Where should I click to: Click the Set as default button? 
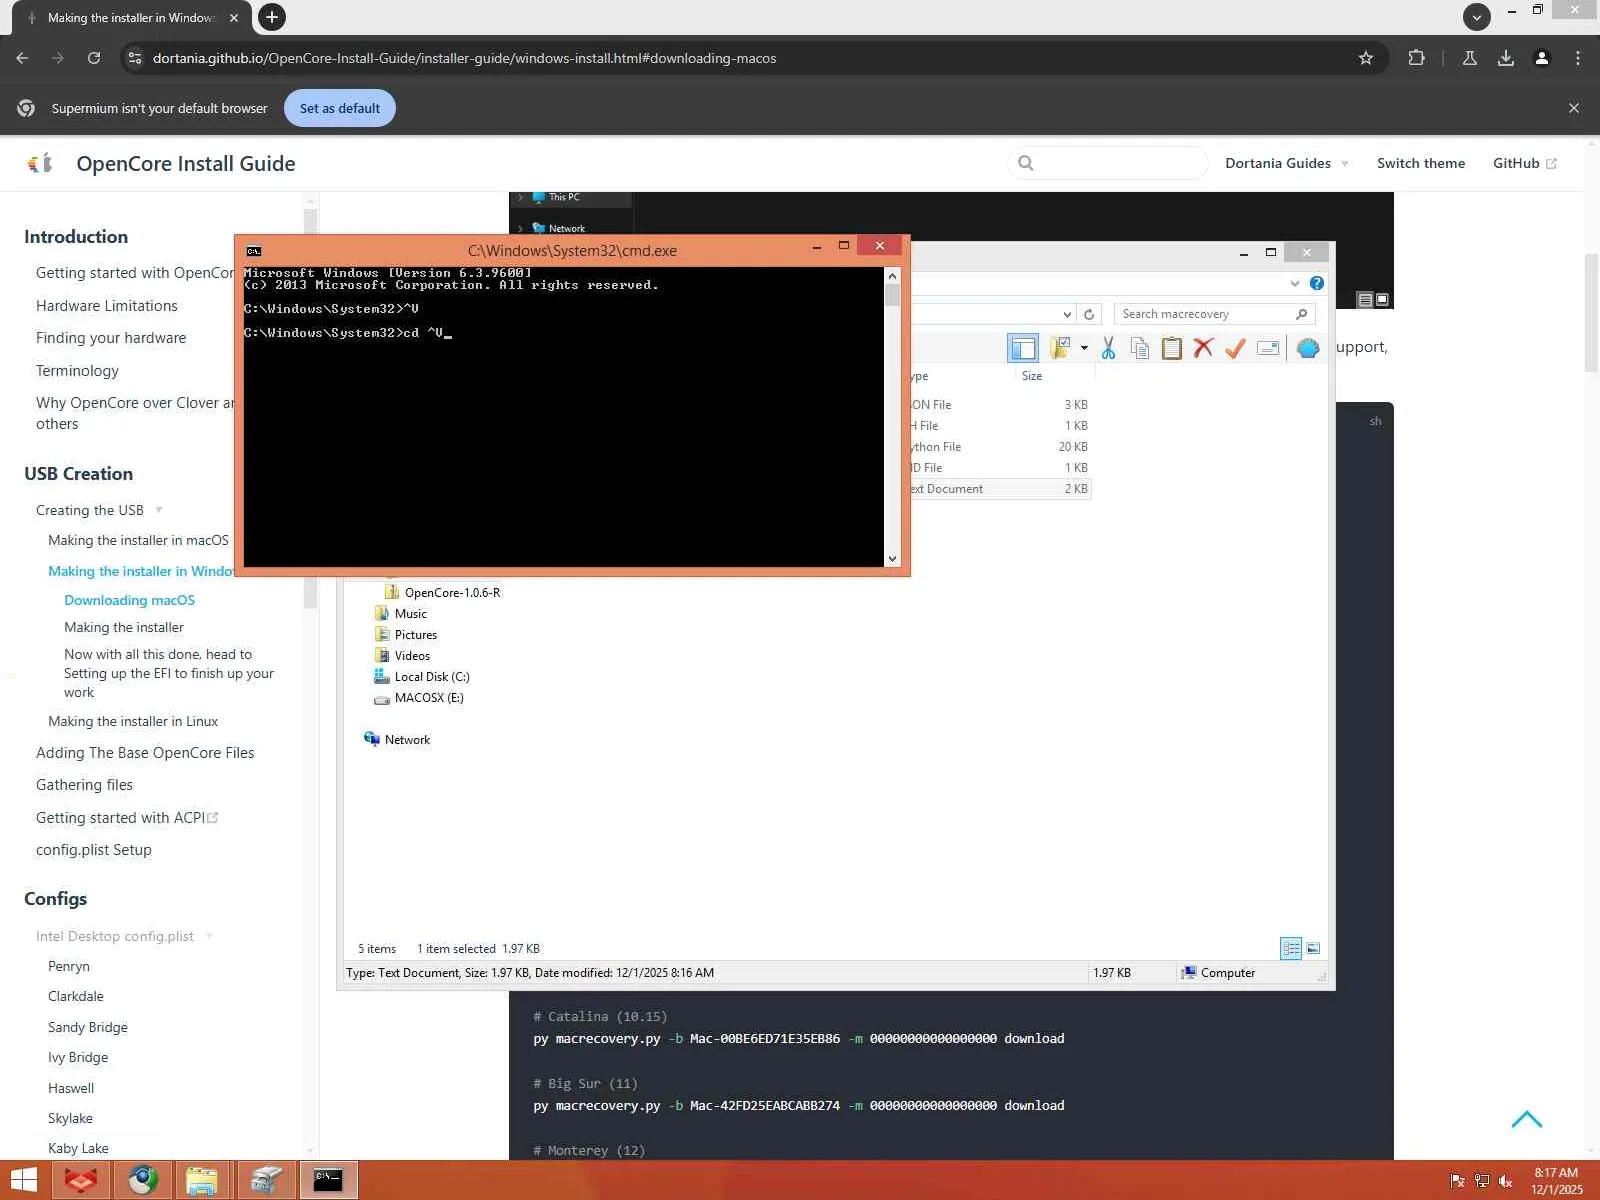(x=340, y=108)
